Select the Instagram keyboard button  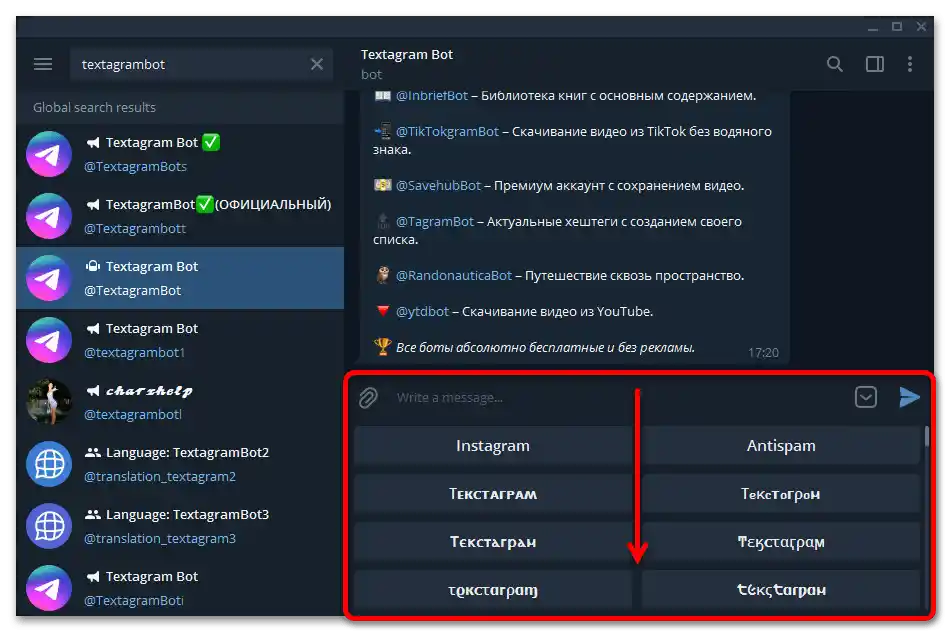click(493, 446)
